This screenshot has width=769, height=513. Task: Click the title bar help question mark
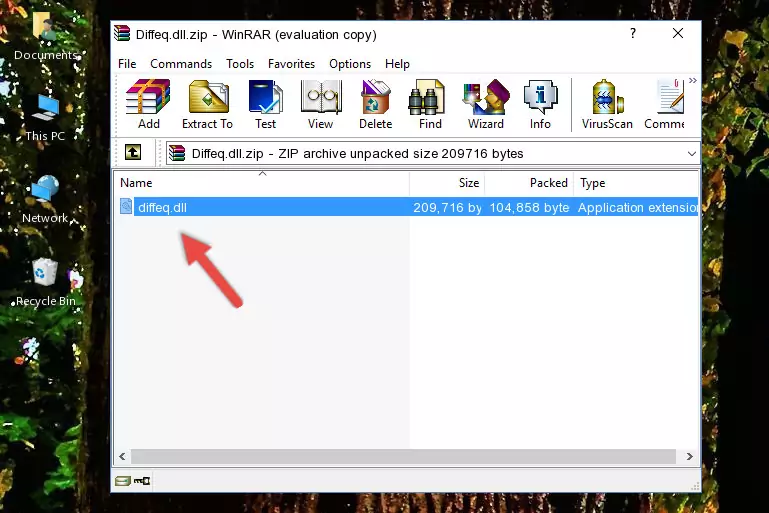[x=633, y=33]
